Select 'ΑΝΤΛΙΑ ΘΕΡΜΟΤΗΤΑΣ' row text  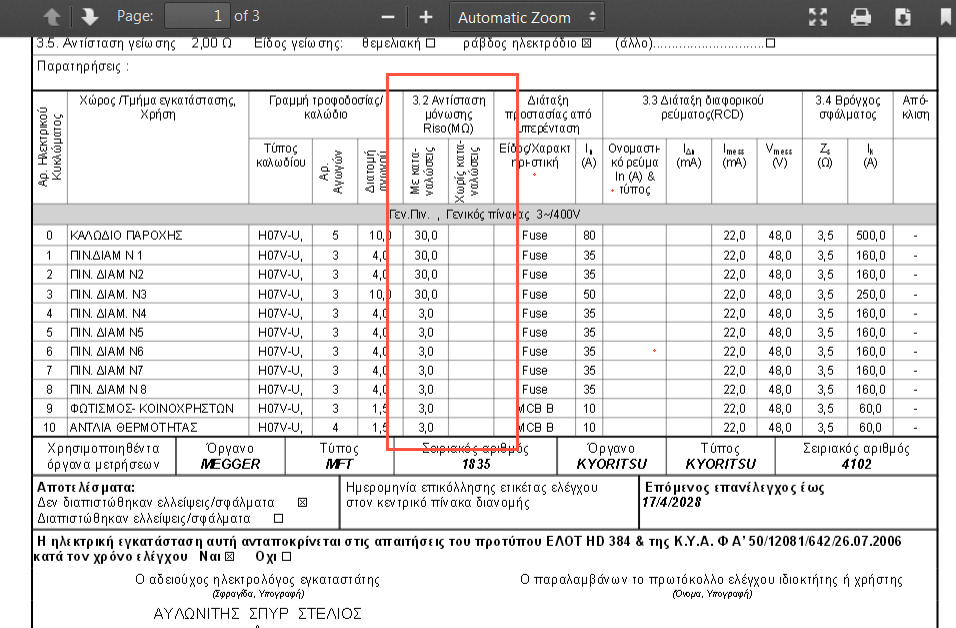134,427
